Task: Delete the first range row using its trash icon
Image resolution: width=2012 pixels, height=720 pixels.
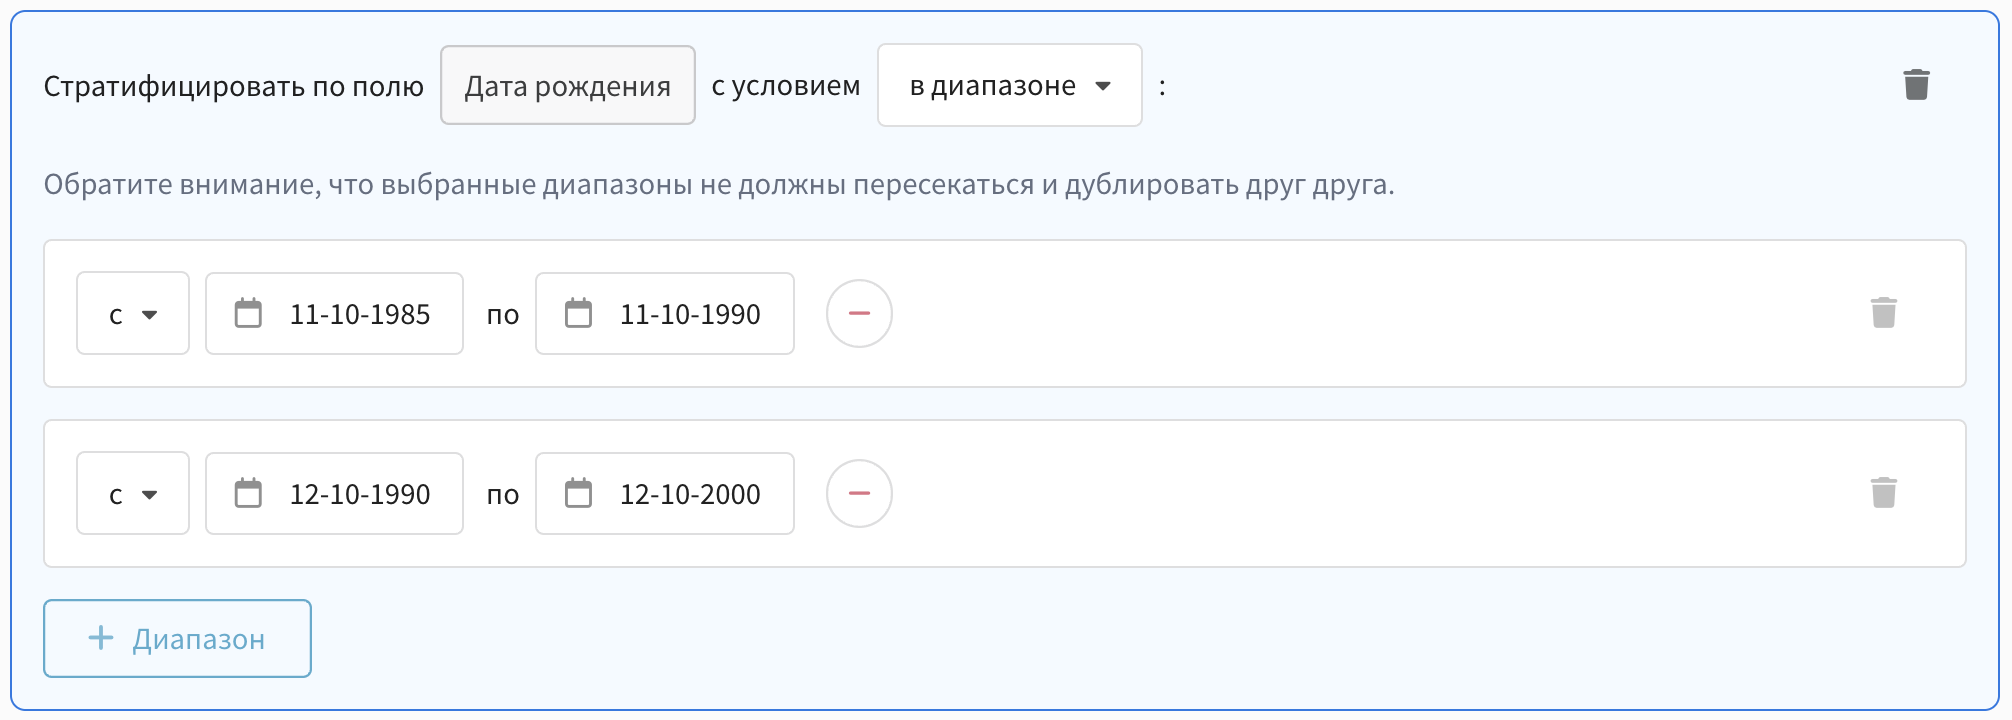Action: pos(1883,313)
